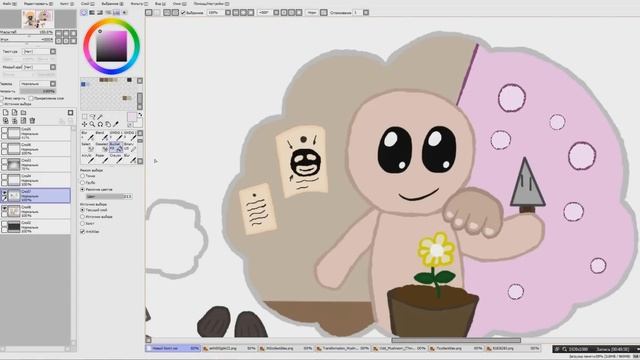Select the hand pan tool
This screenshot has height=360, width=640.
tap(108, 124)
